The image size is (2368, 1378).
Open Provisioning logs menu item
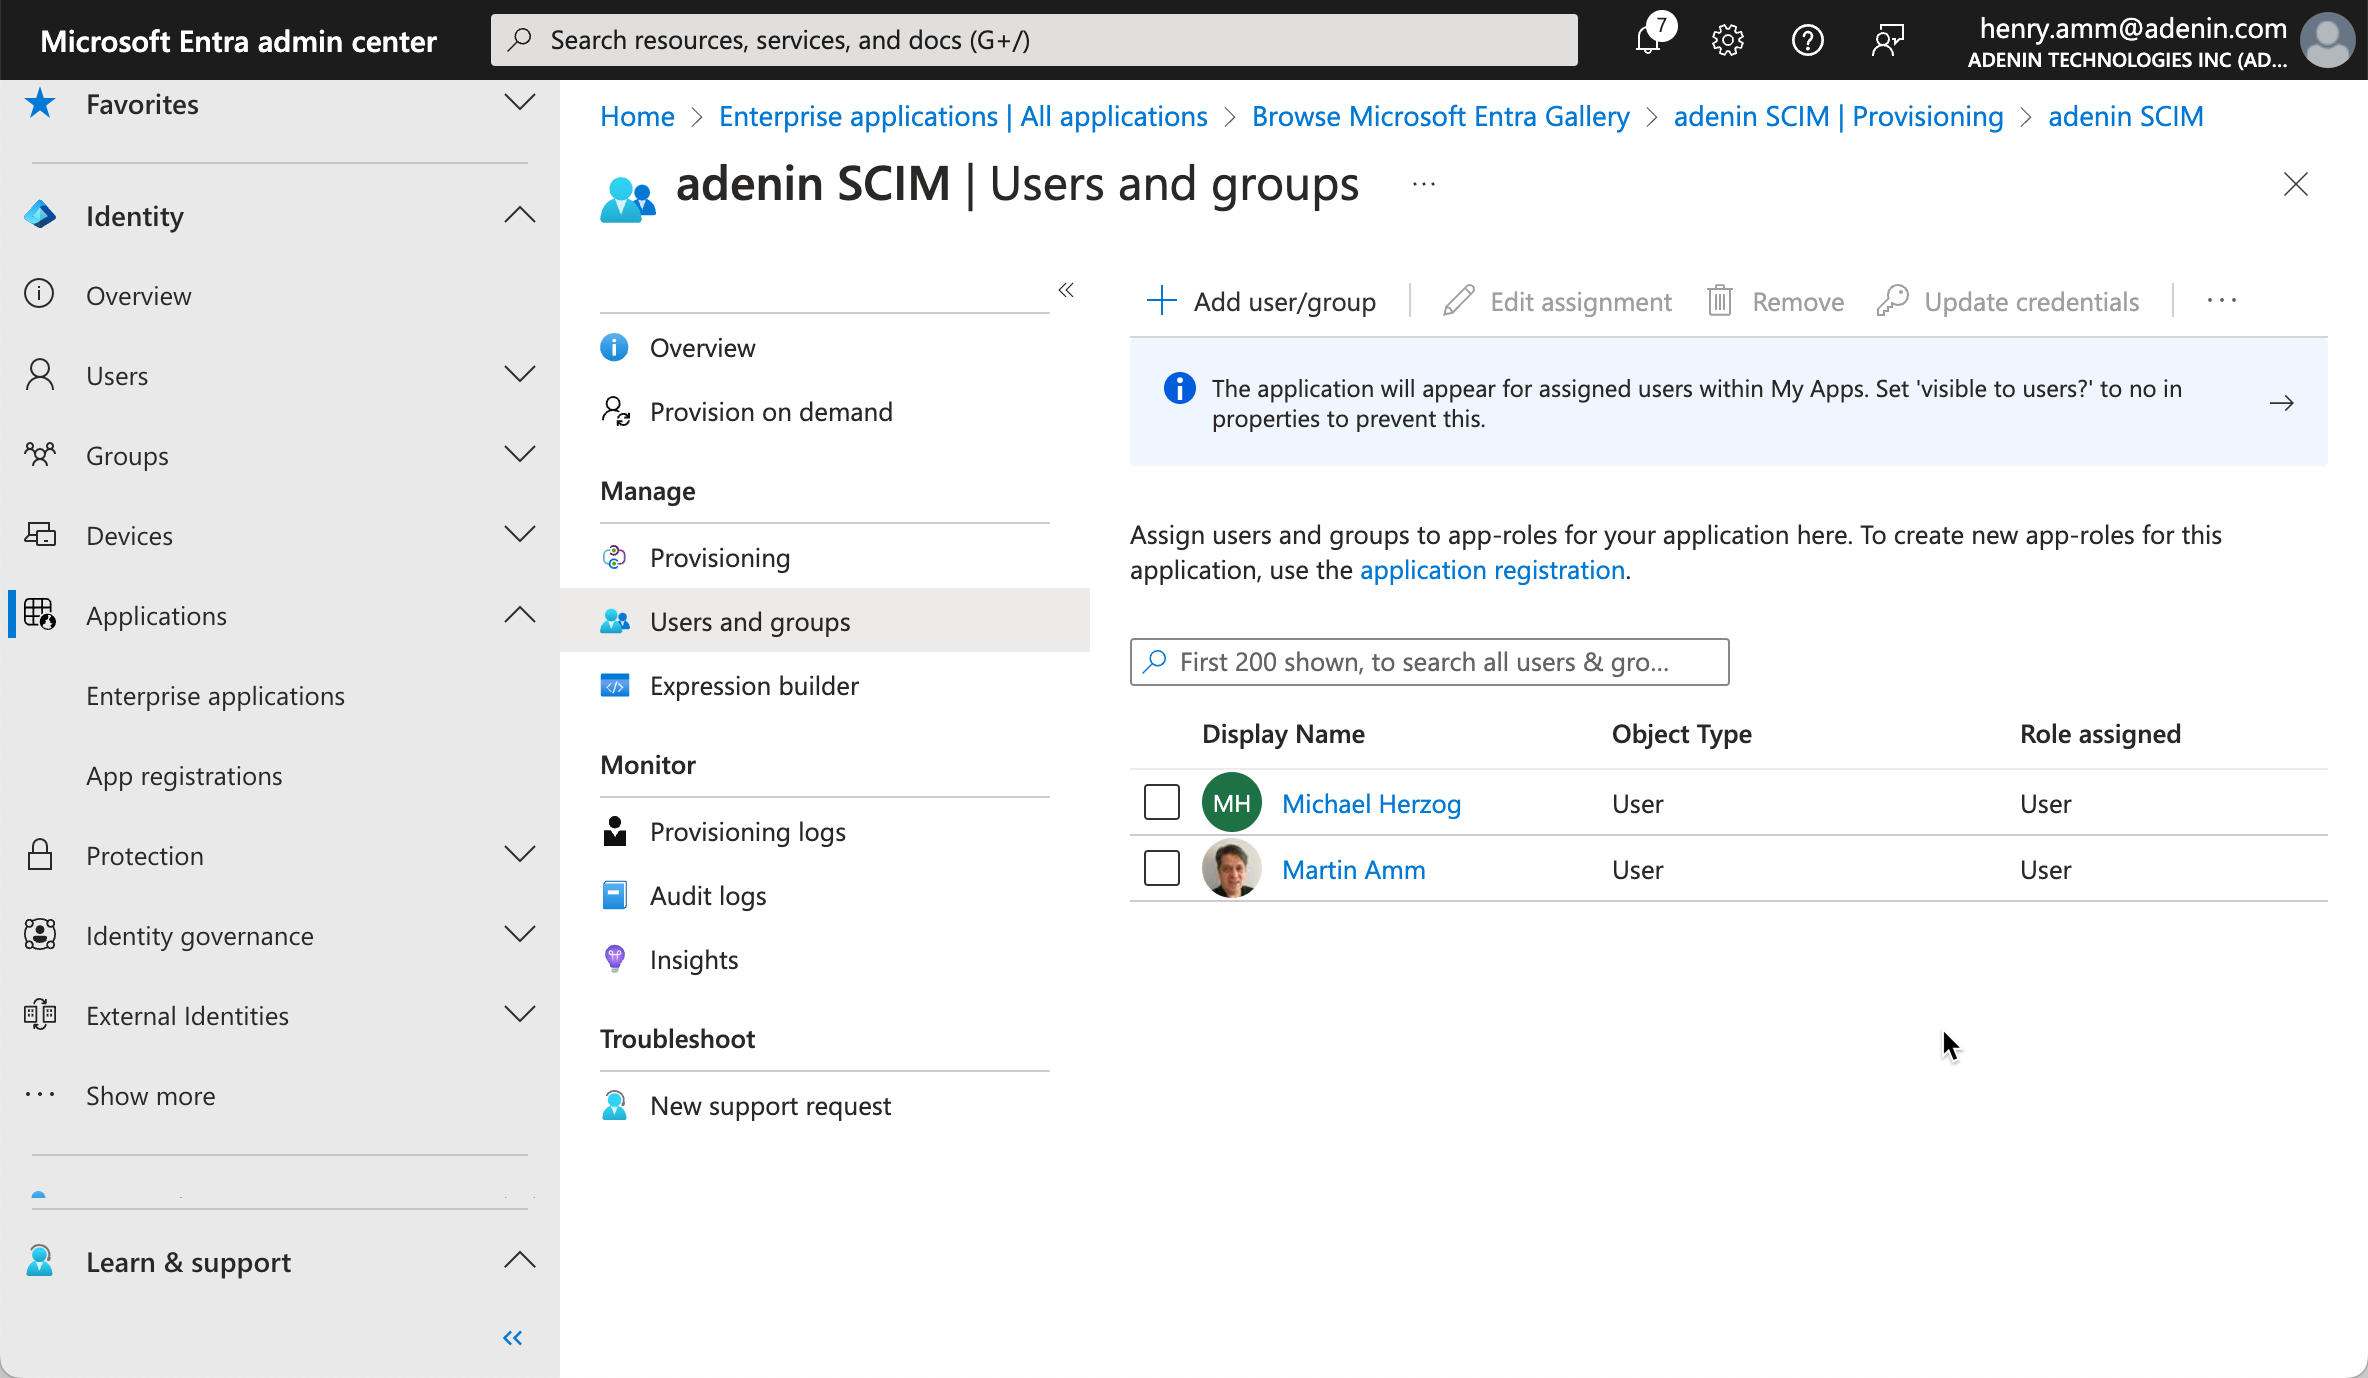pyautogui.click(x=747, y=832)
